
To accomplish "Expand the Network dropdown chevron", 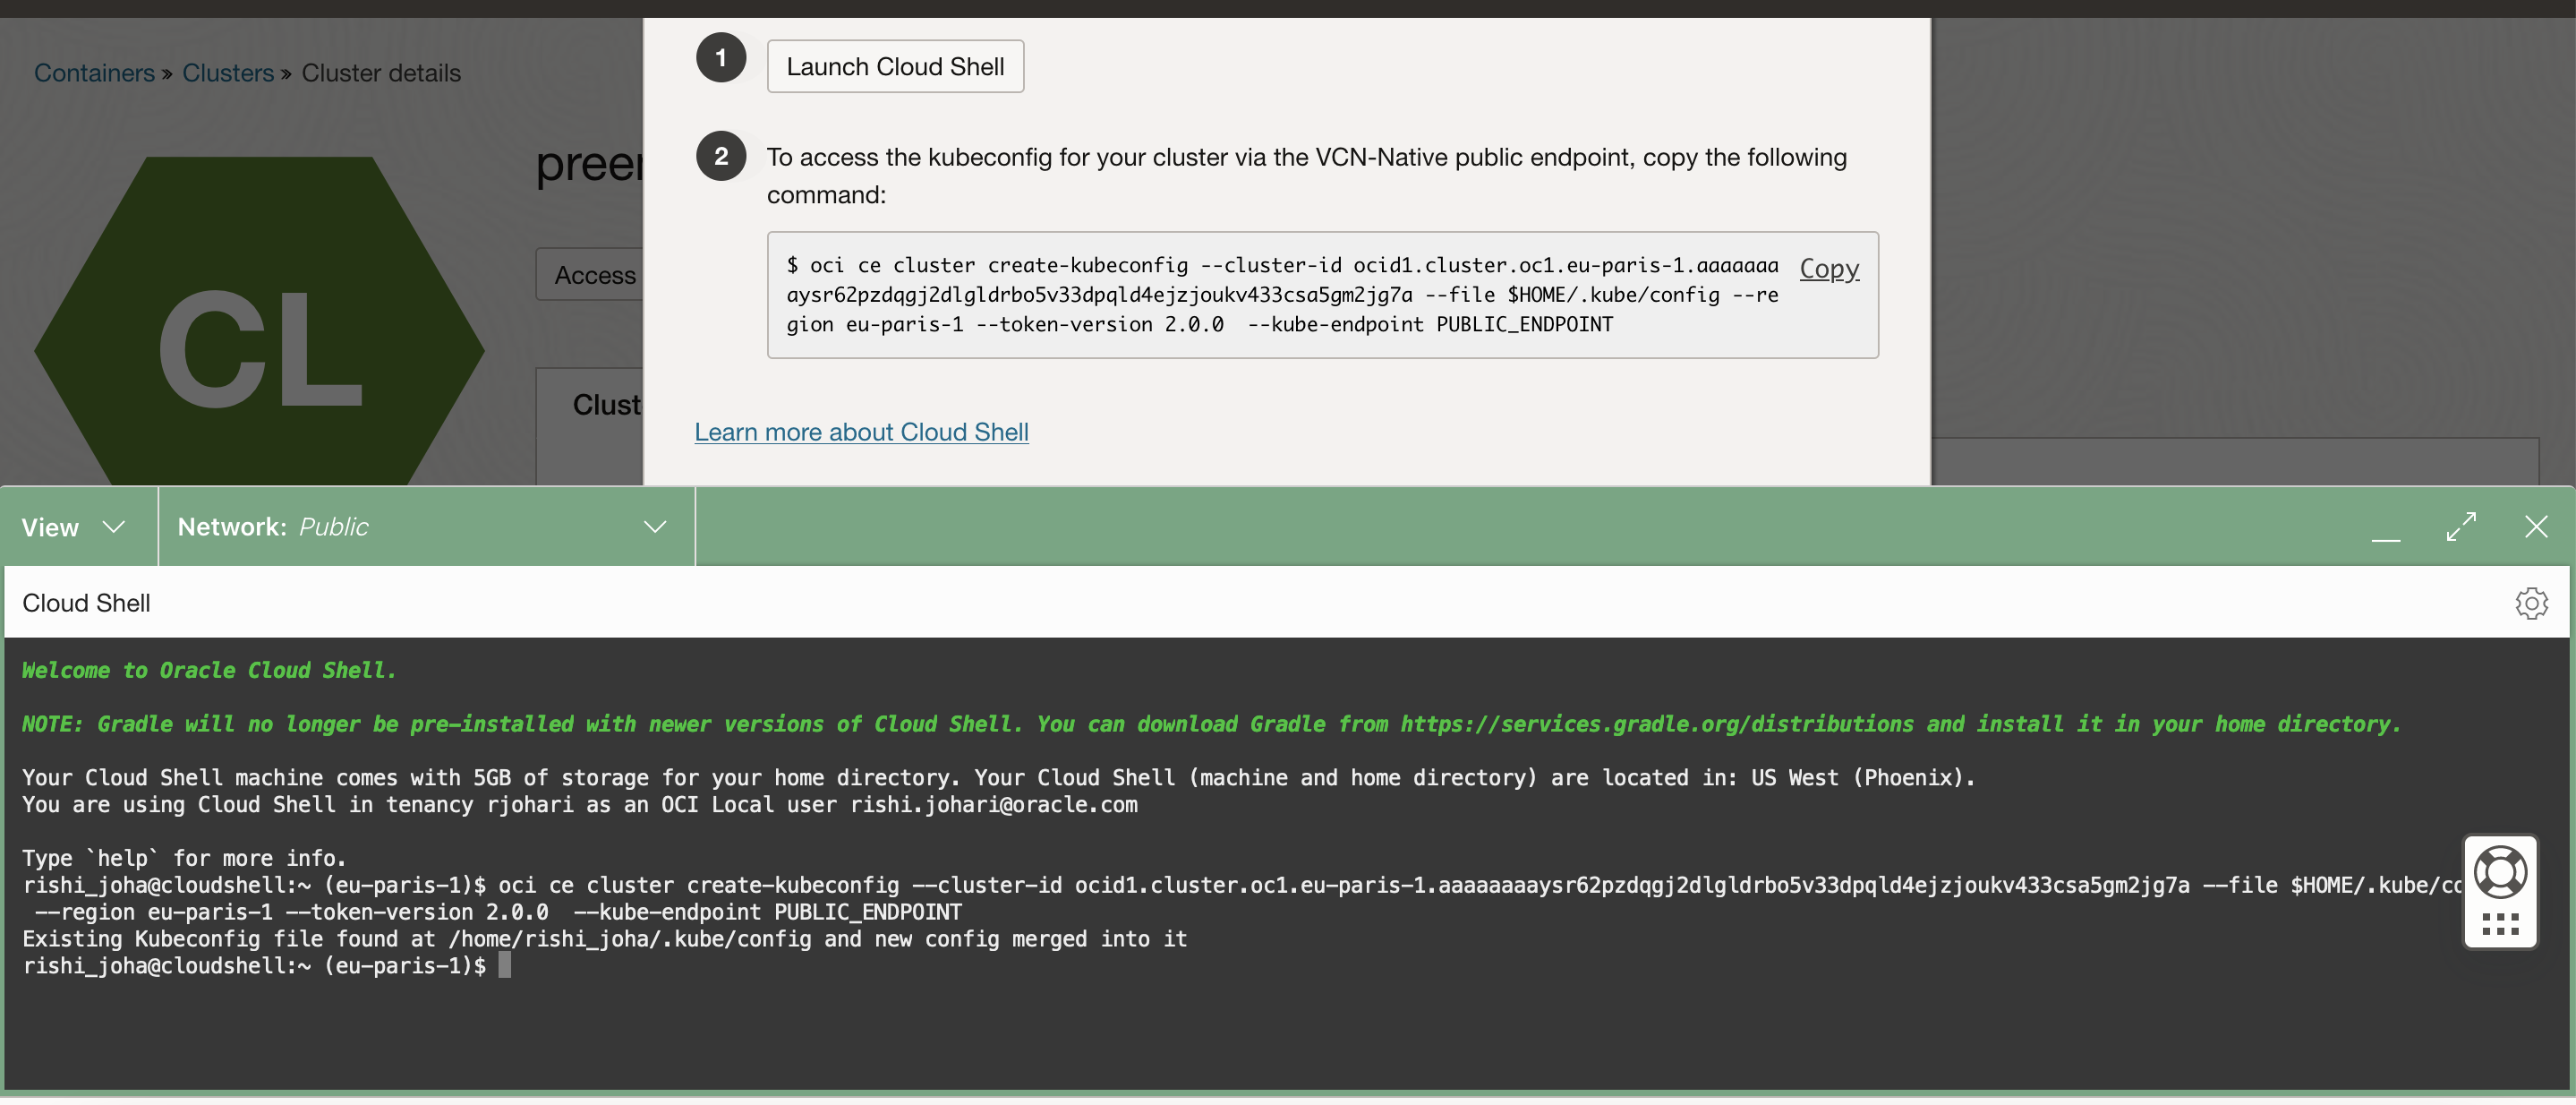I will [655, 527].
